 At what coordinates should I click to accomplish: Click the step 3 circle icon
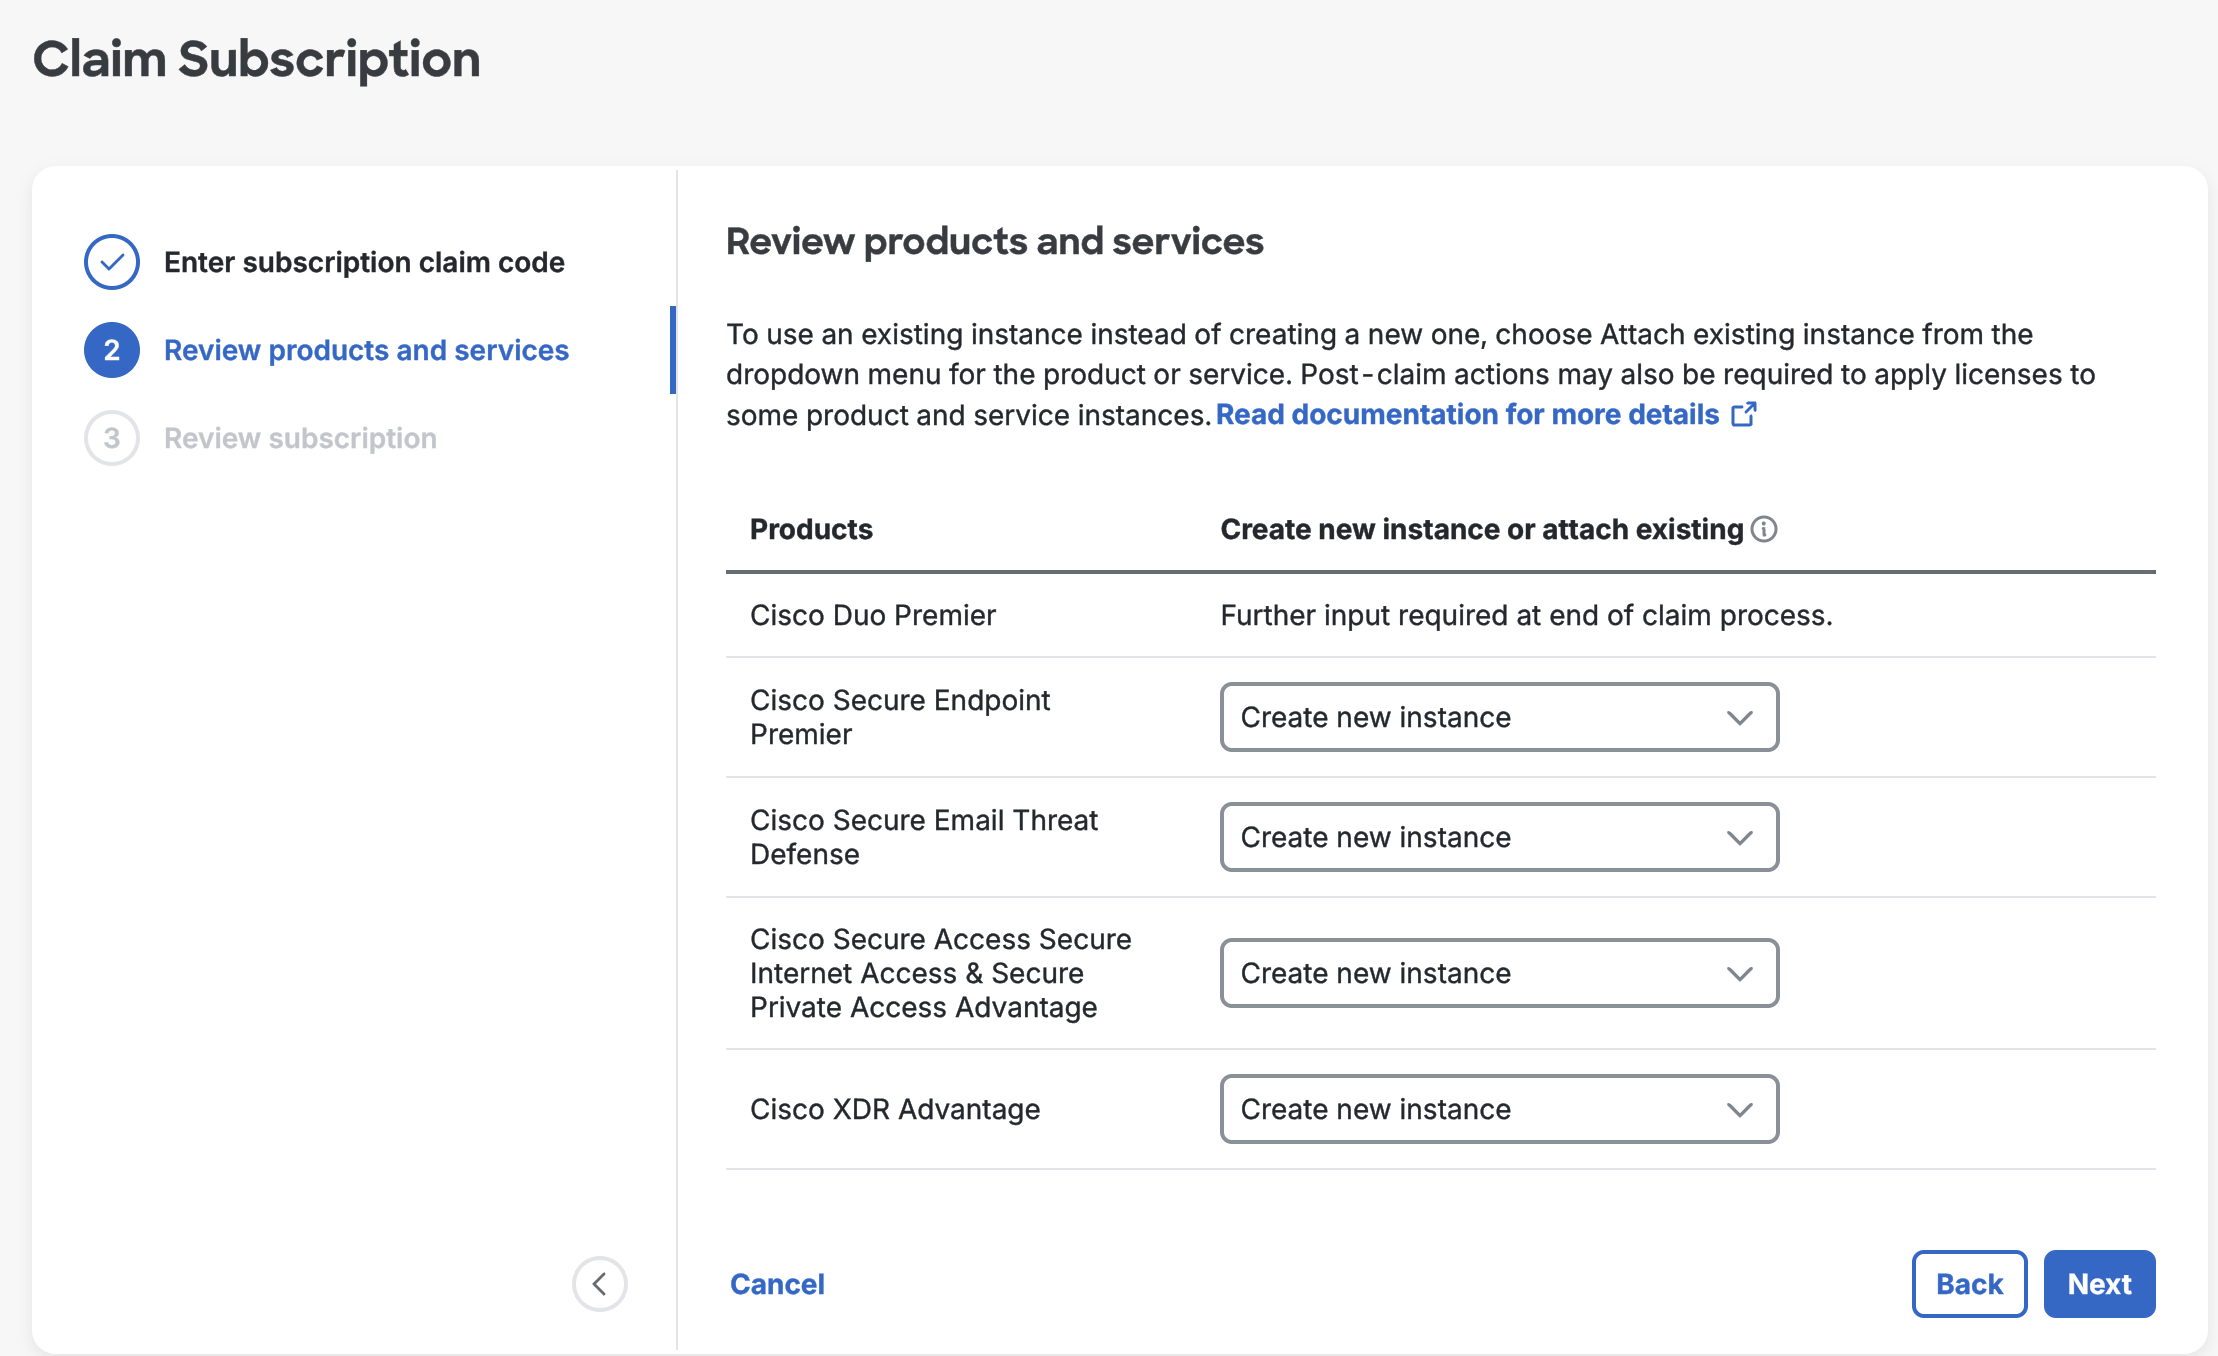click(112, 438)
